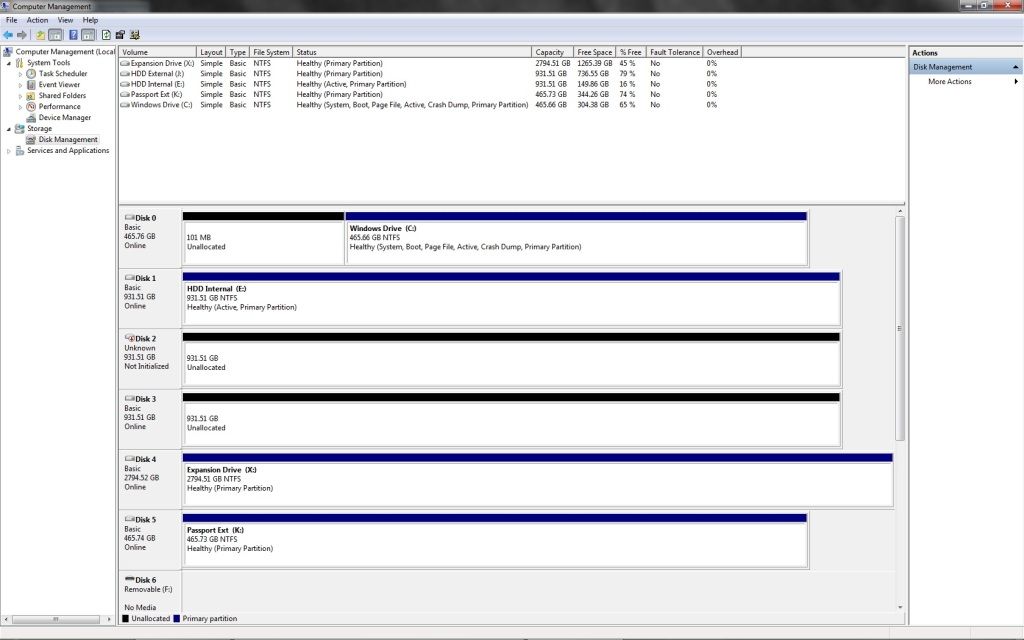Collapse the Storage tree node
This screenshot has height=640, width=1024.
[x=8, y=129]
